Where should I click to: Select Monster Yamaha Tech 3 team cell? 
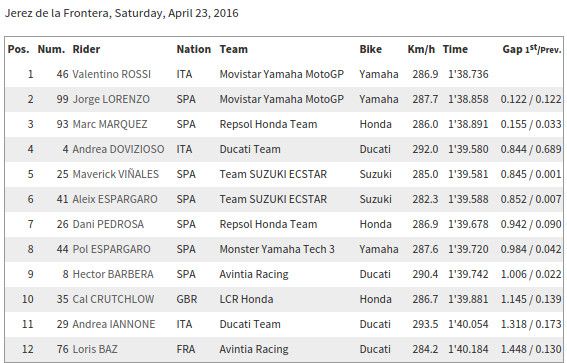click(277, 249)
